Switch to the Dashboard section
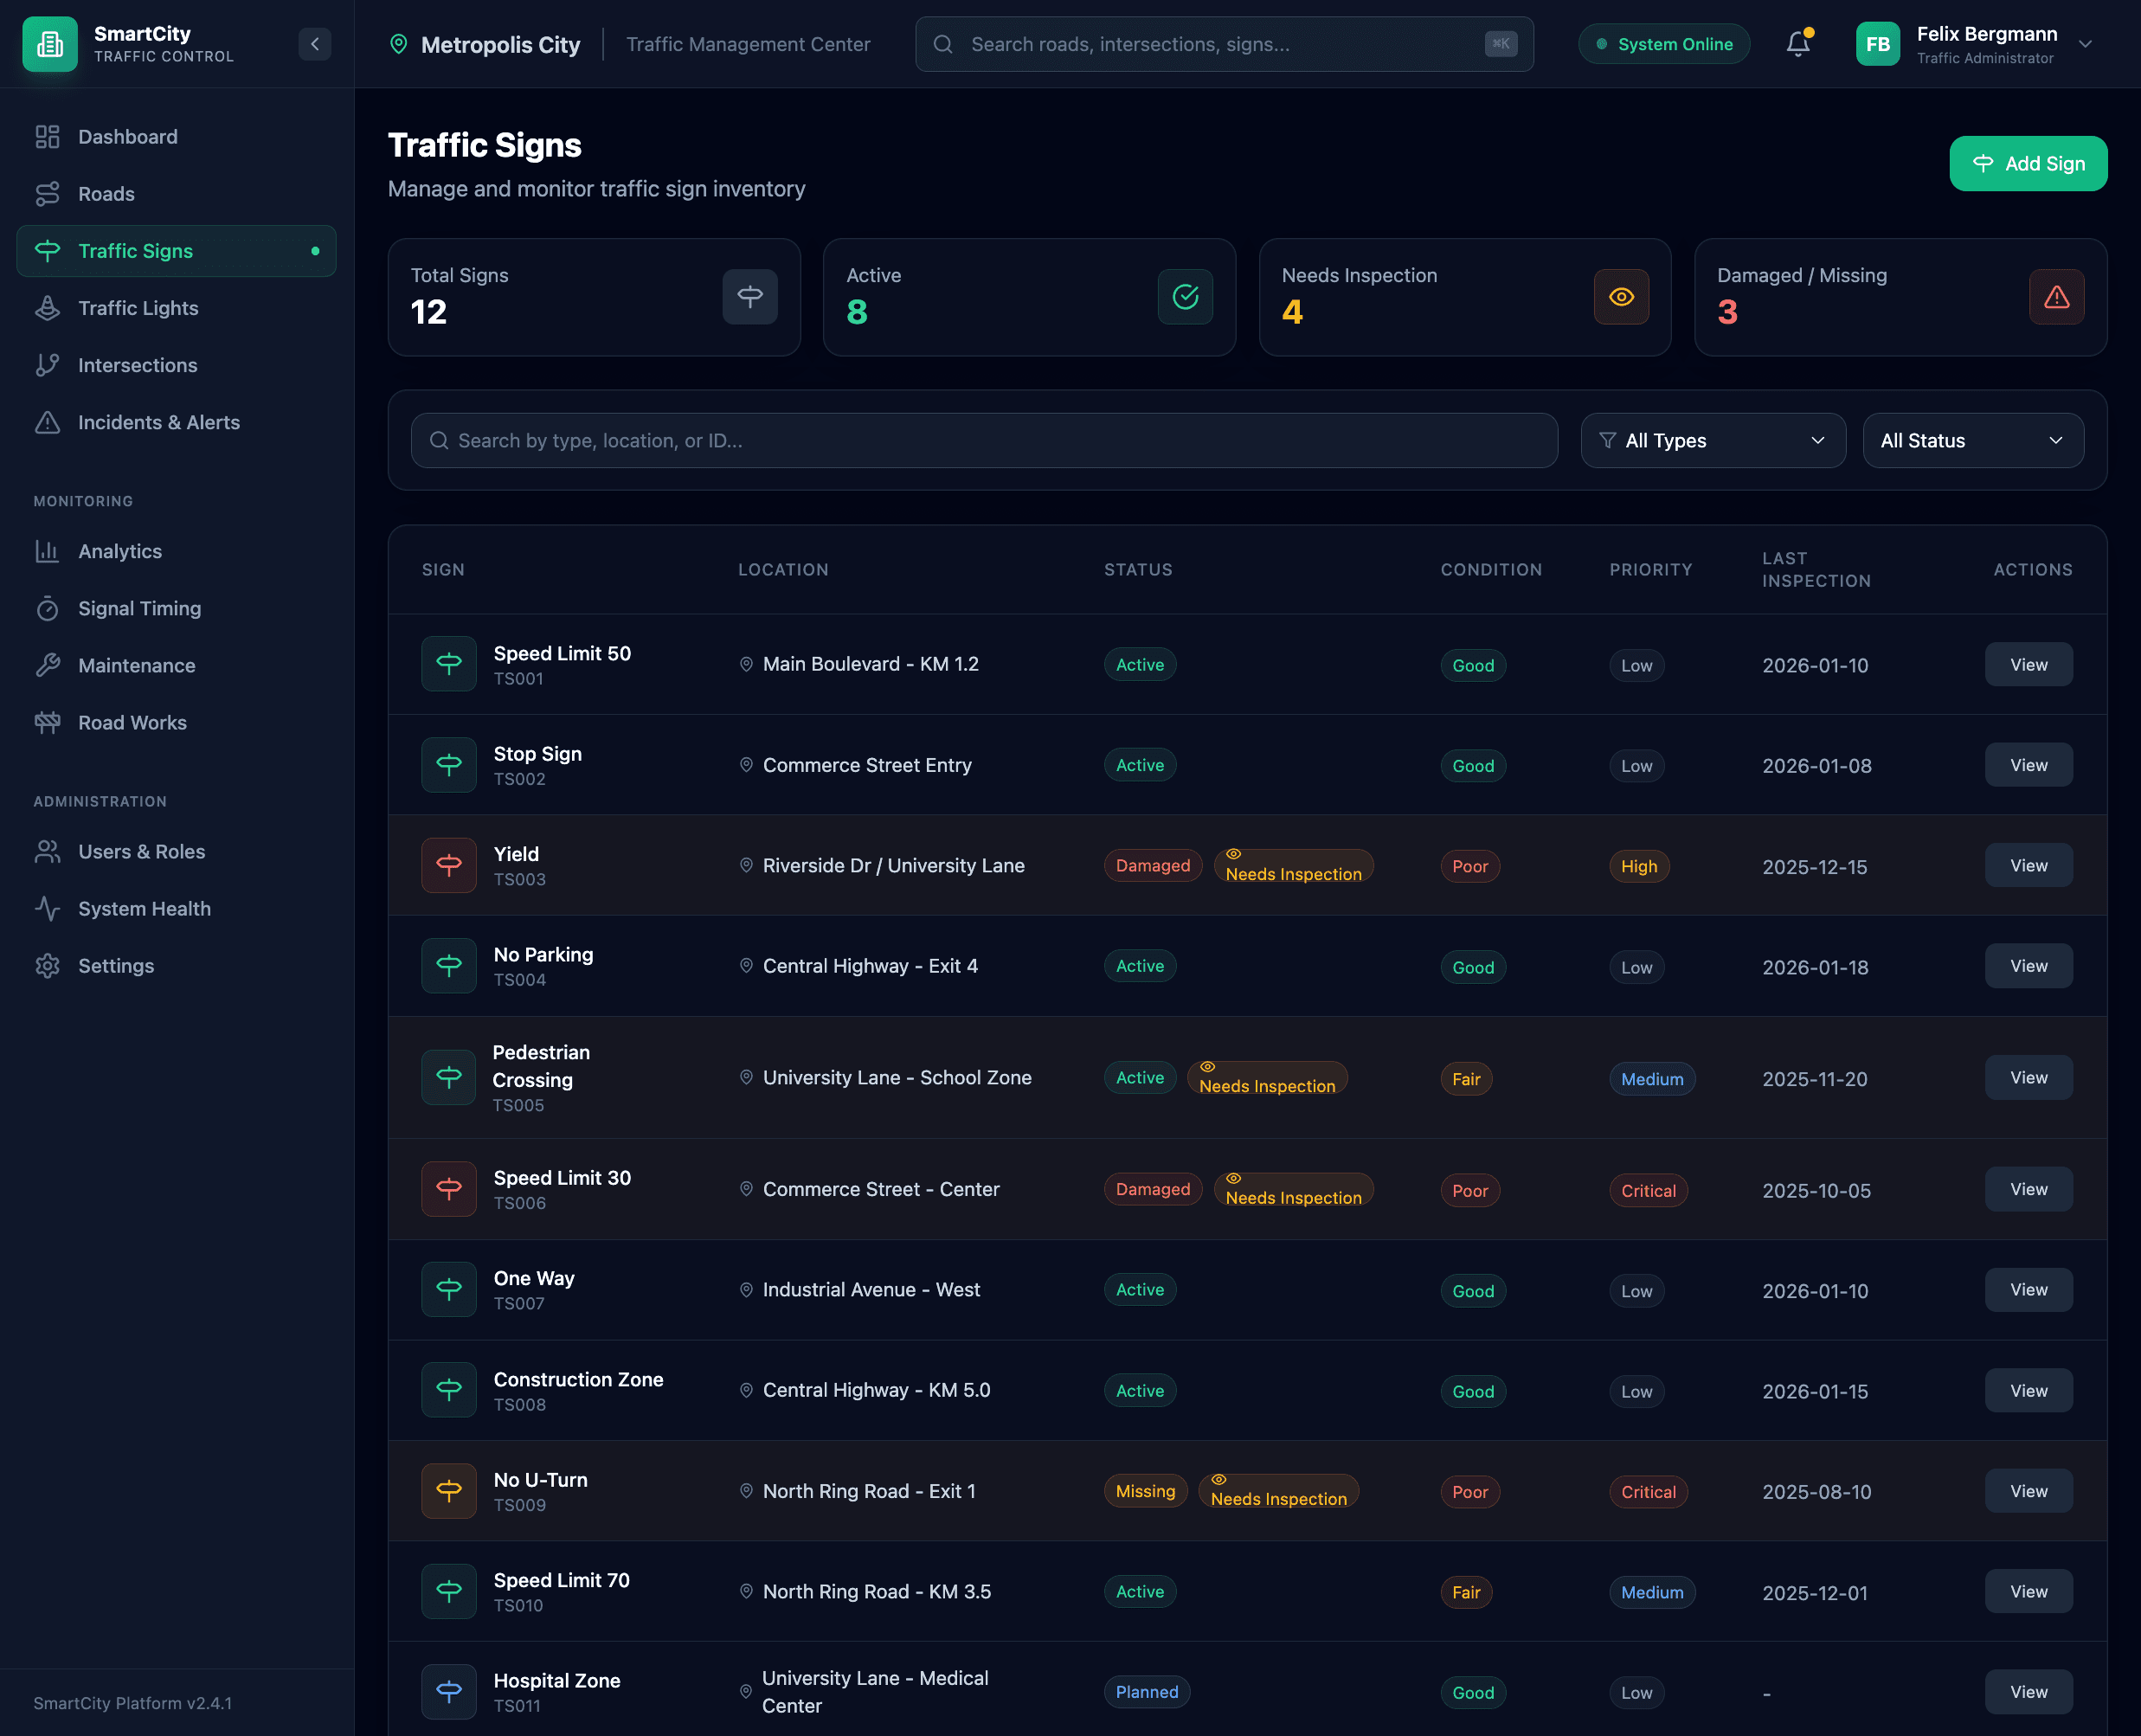The width and height of the screenshot is (2141, 1736). point(128,136)
